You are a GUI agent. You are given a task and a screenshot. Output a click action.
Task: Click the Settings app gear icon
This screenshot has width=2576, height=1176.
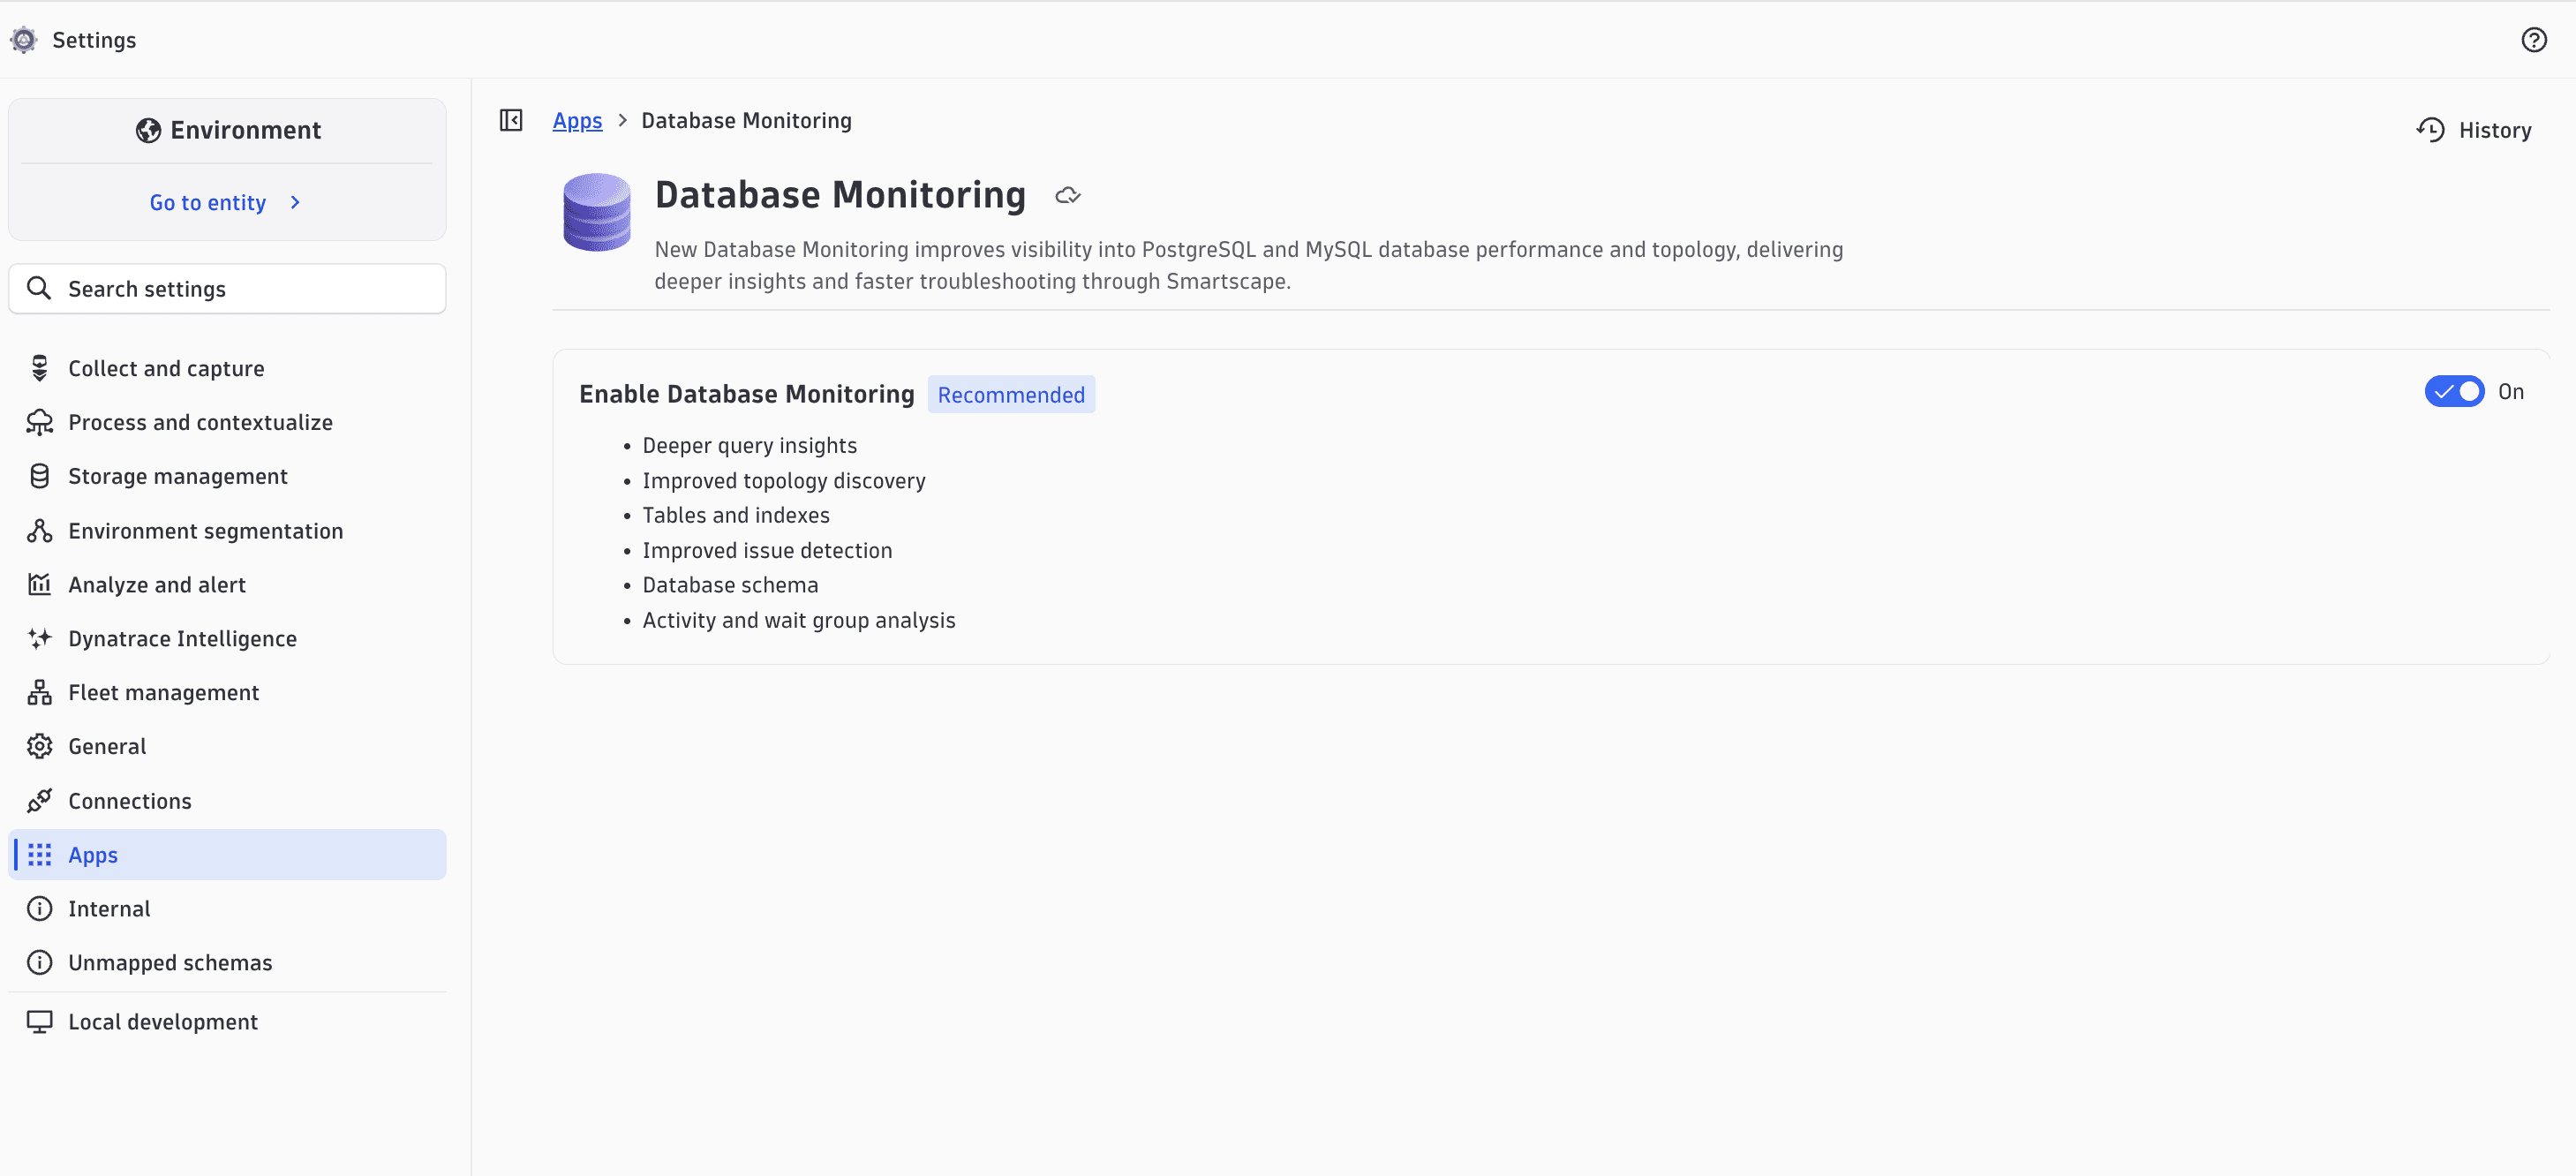[24, 40]
